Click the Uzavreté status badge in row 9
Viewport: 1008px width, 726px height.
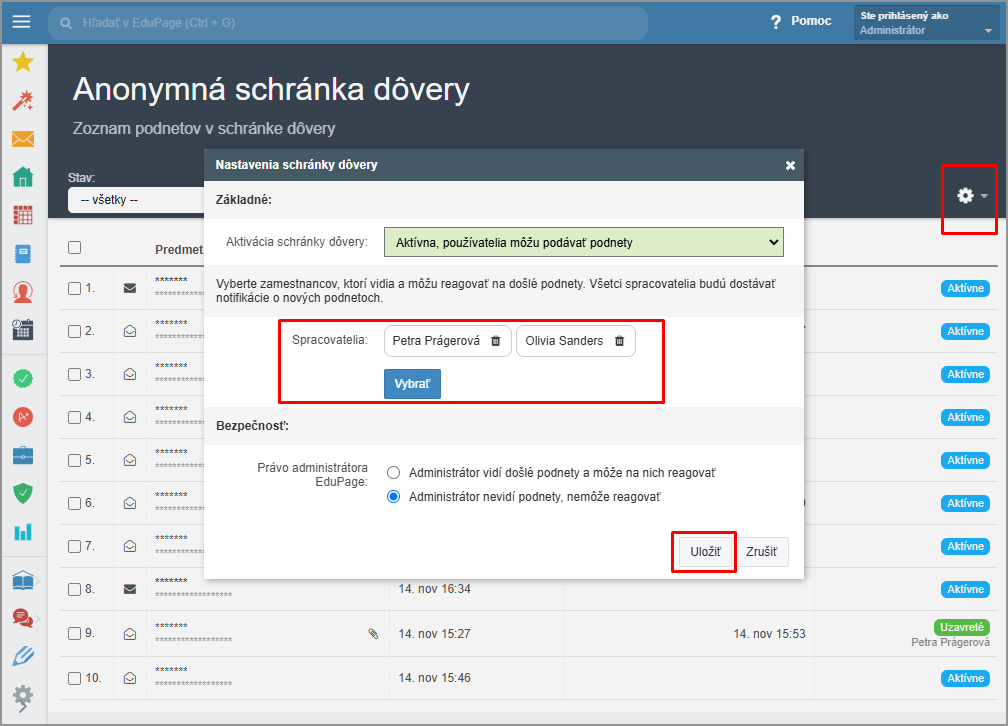click(961, 627)
